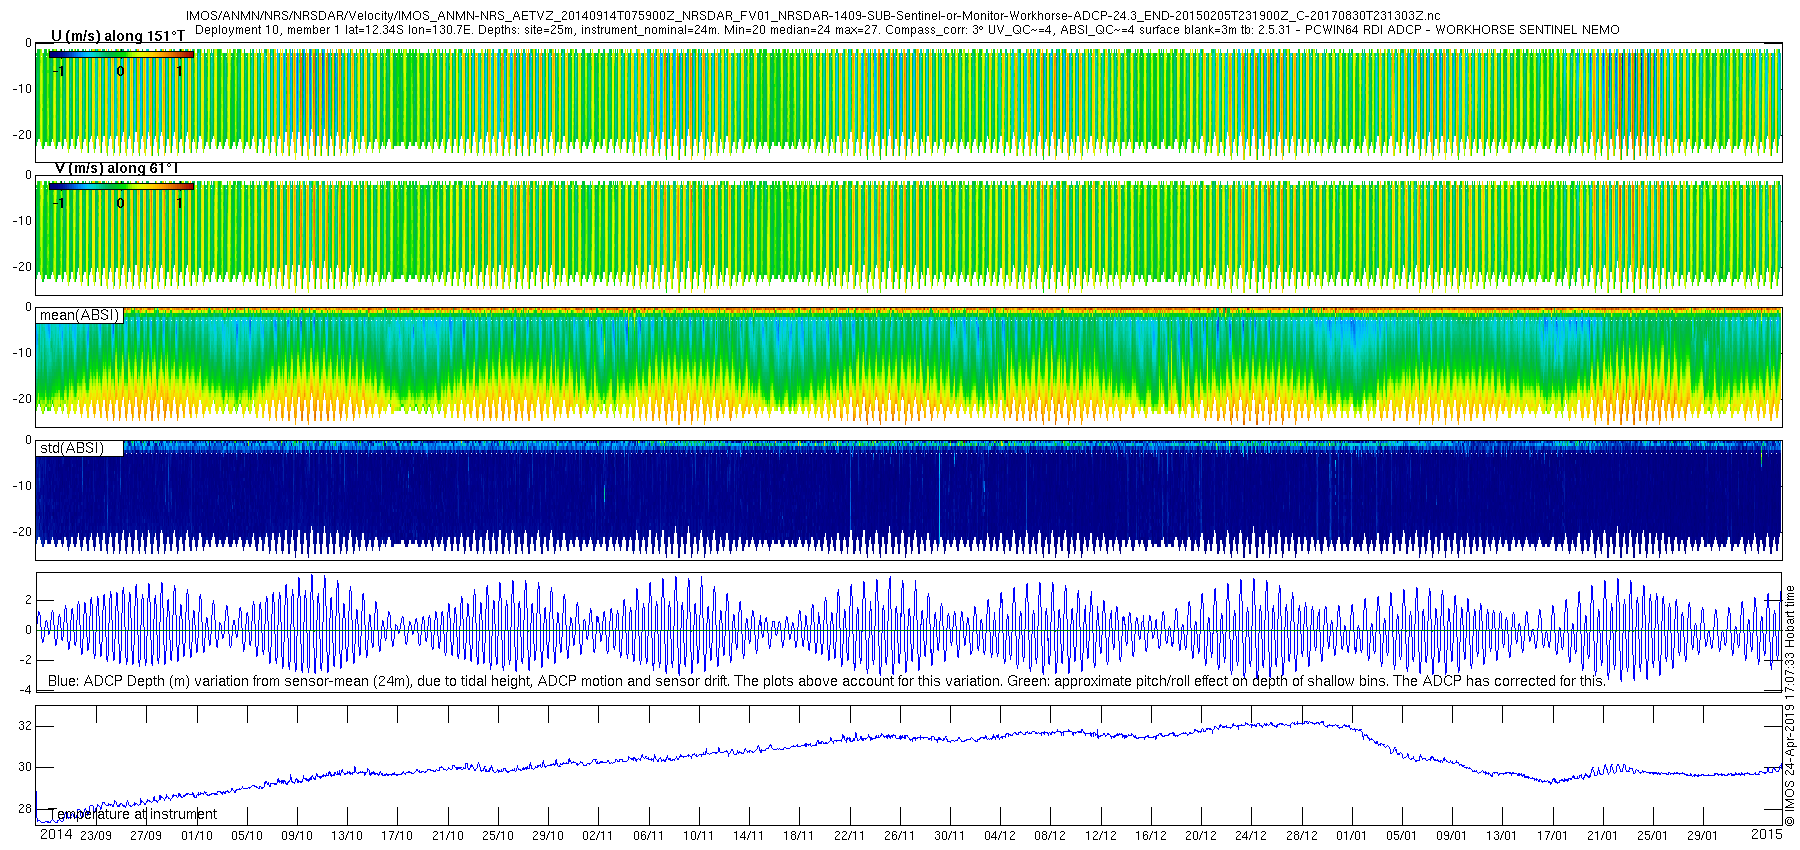Click the 'Temperature at instrument' label
This screenshot has height=850, width=1800.
(133, 814)
